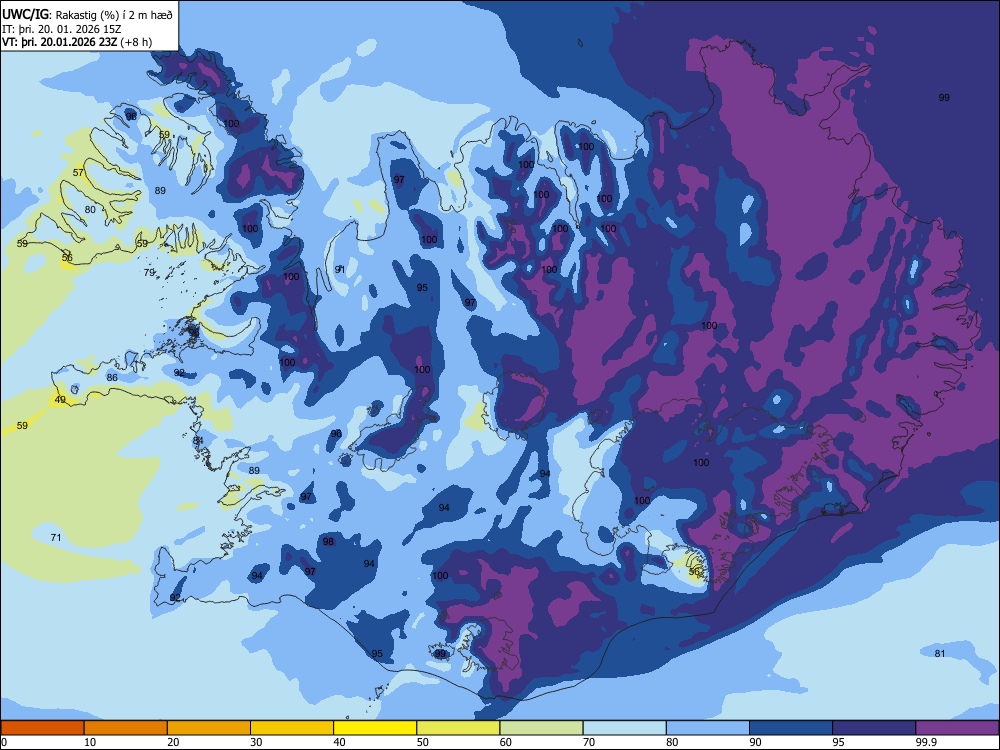The image size is (1000, 750).
Task: Click the light blue 70–80 legend swatch
Action: pyautogui.click(x=624, y=728)
